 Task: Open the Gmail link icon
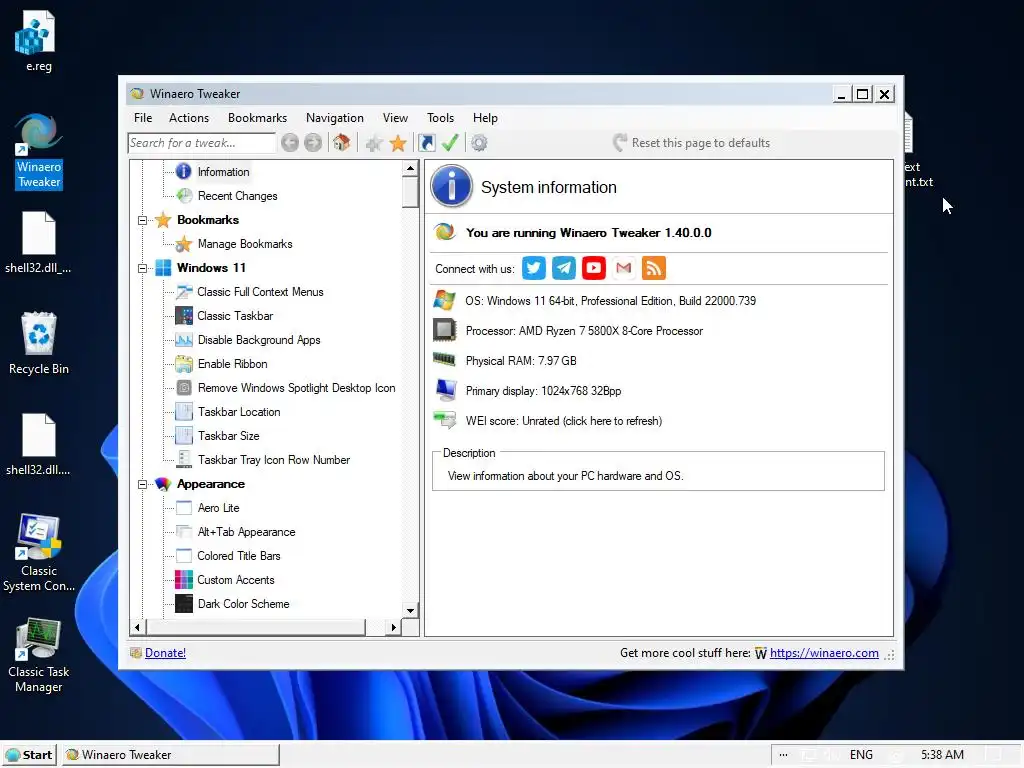624,268
